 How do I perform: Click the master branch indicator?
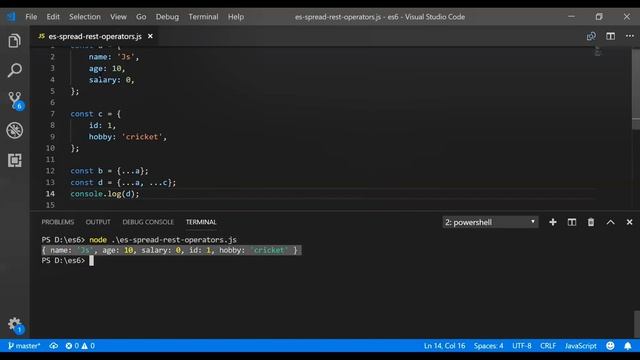24,346
